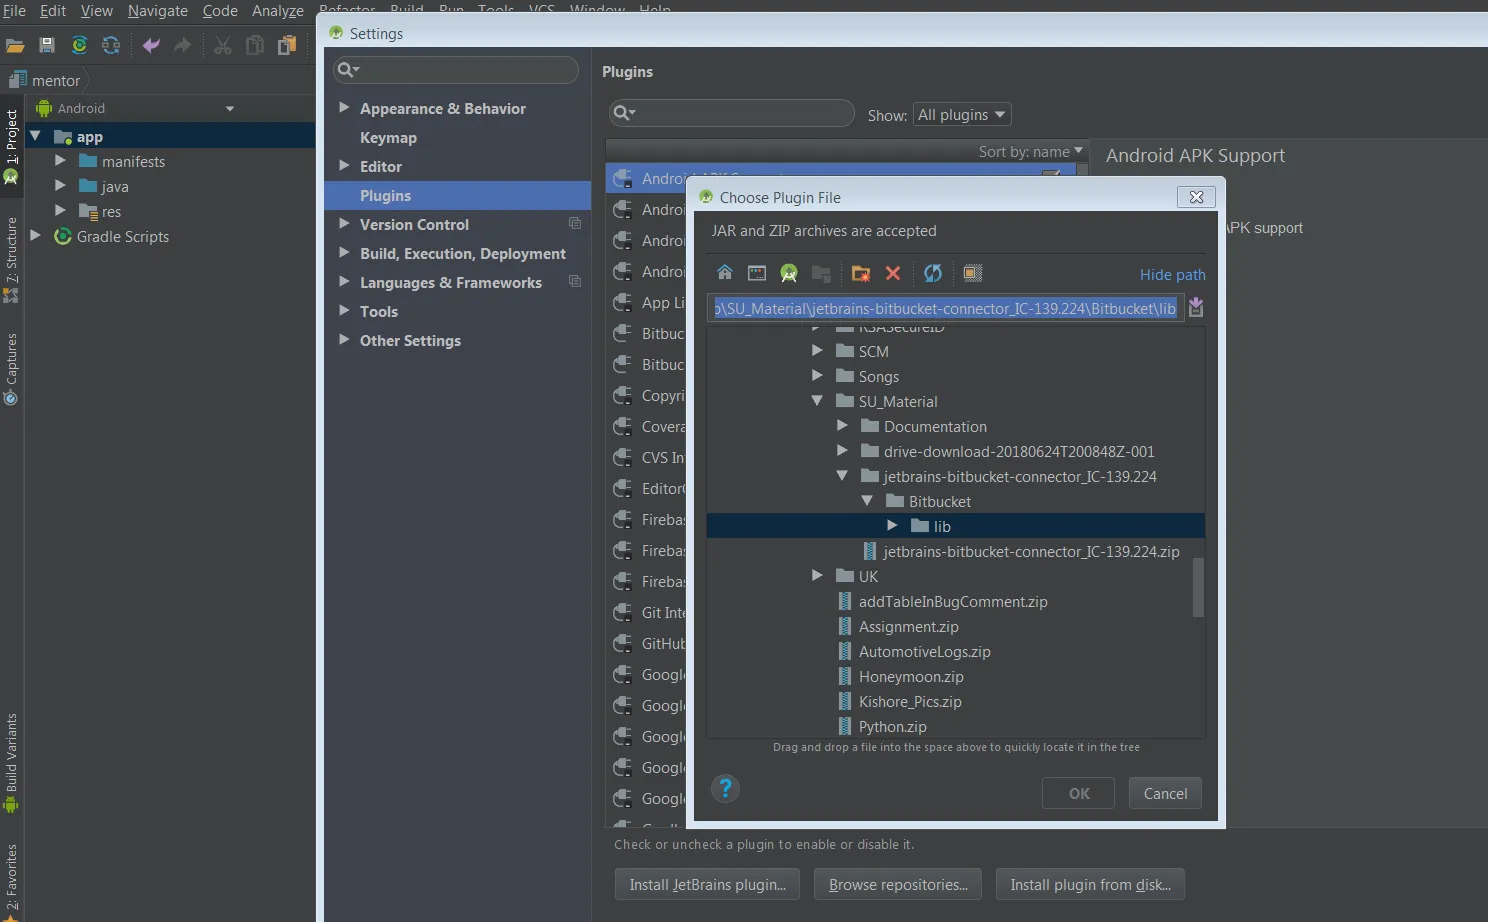
Task: Click the file chooser path input field
Action: (x=946, y=308)
